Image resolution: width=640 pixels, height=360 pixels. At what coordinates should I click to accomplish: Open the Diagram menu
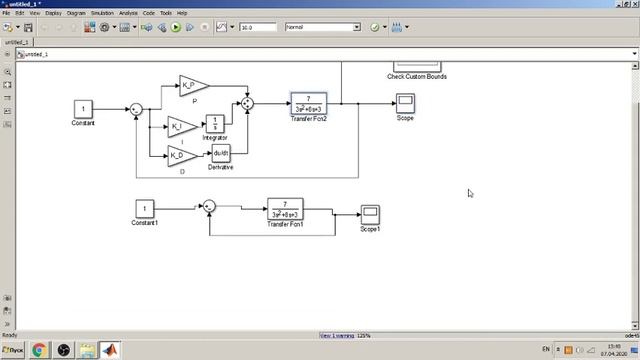coord(76,13)
